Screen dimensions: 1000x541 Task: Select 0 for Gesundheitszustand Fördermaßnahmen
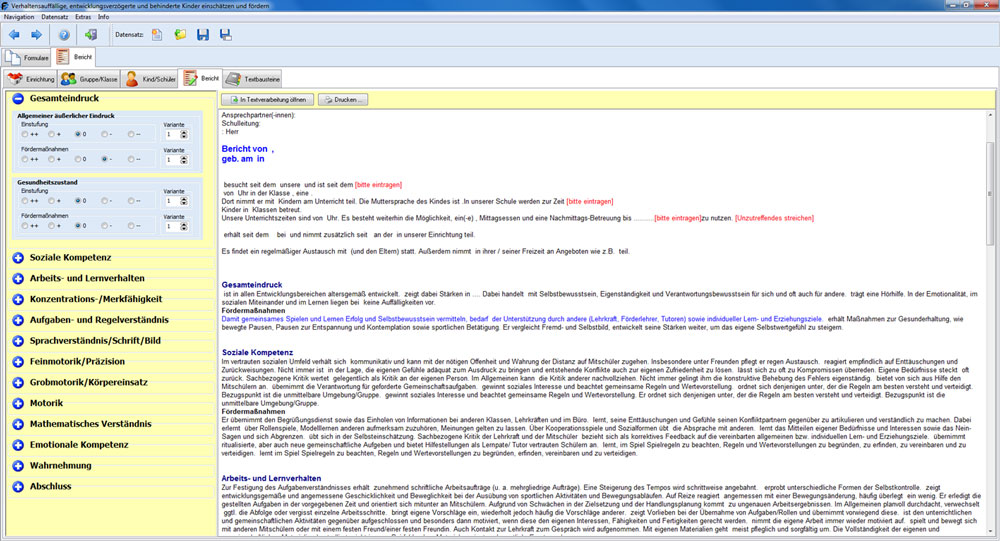tap(78, 225)
